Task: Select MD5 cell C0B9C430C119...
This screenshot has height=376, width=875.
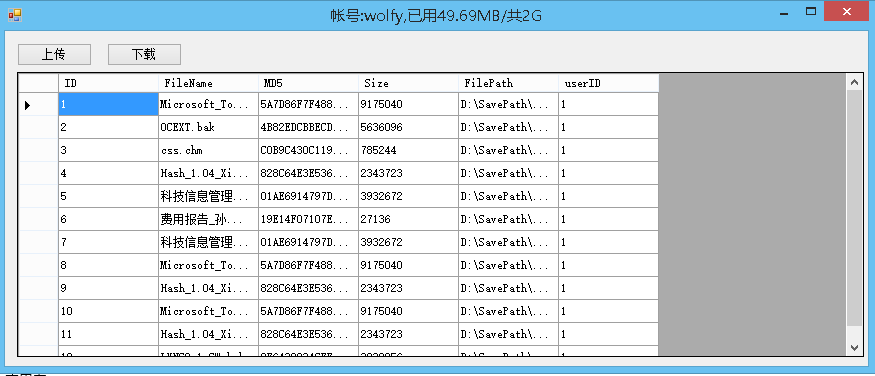Action: tap(308, 150)
